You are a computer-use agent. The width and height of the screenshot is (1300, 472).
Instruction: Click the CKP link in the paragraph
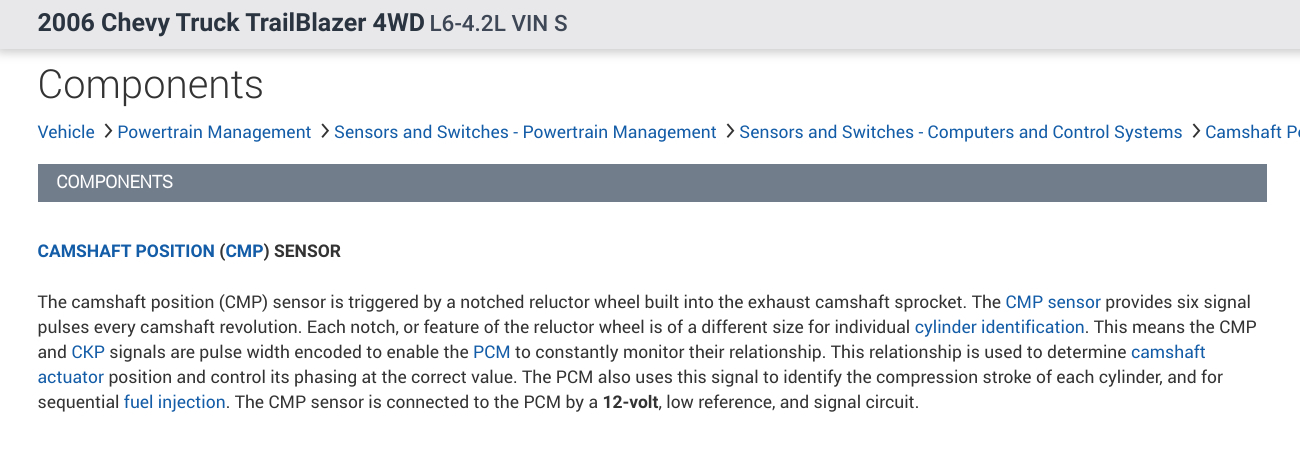click(x=88, y=352)
